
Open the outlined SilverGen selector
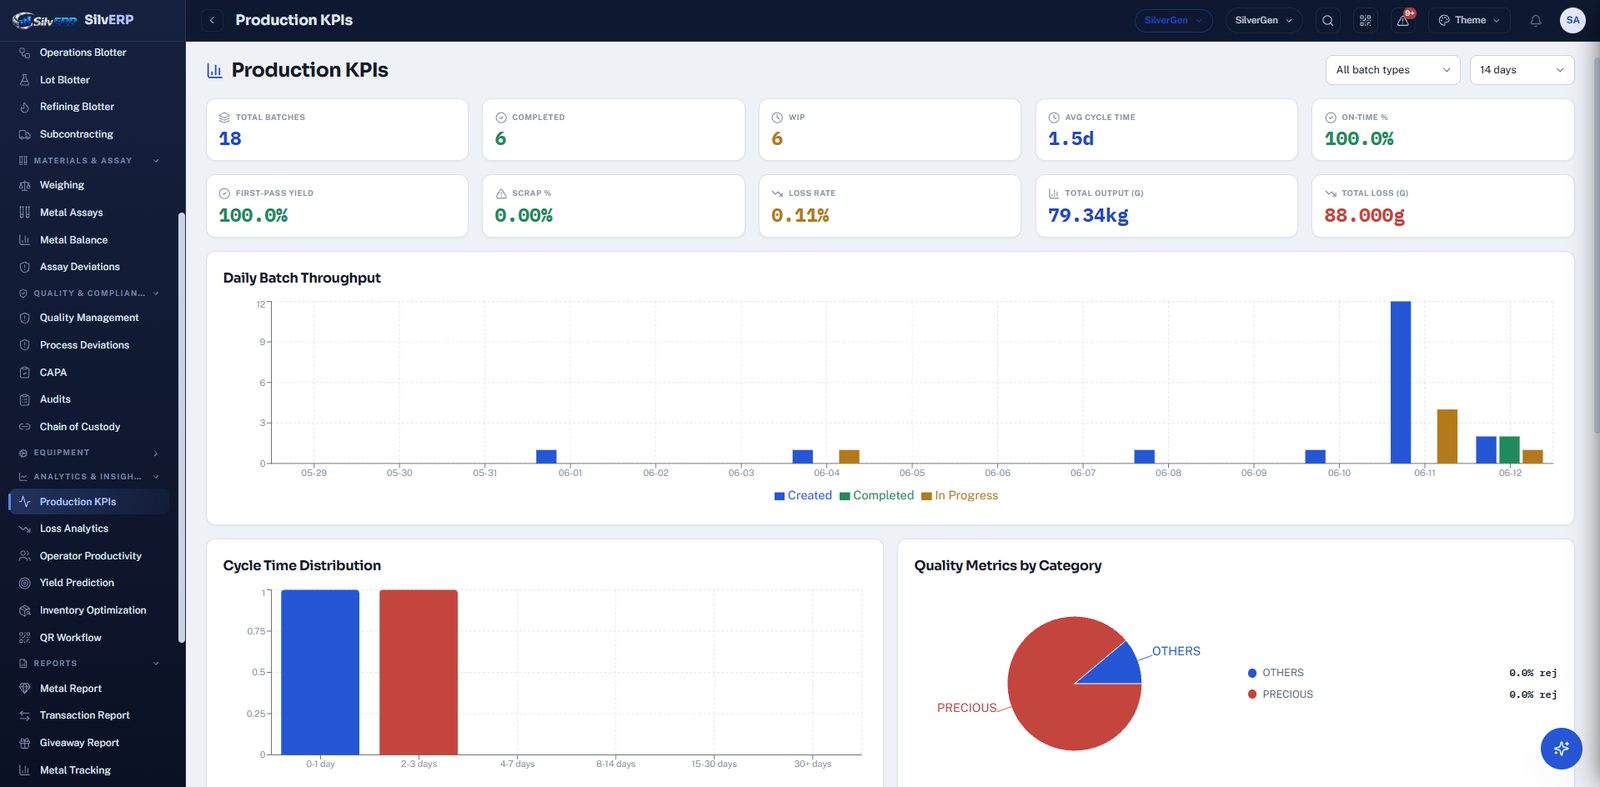click(1174, 20)
